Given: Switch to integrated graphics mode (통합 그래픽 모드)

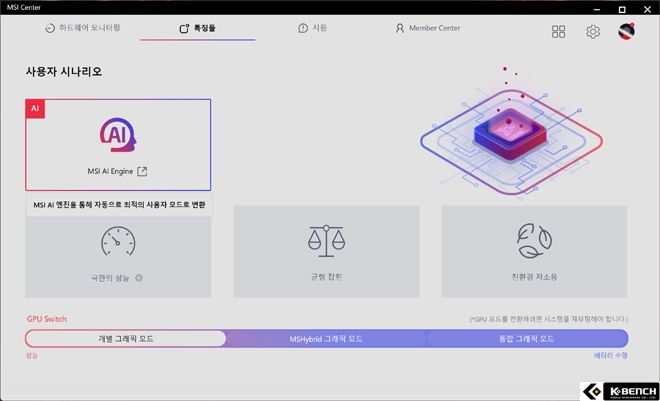Looking at the screenshot, I should 527,339.
